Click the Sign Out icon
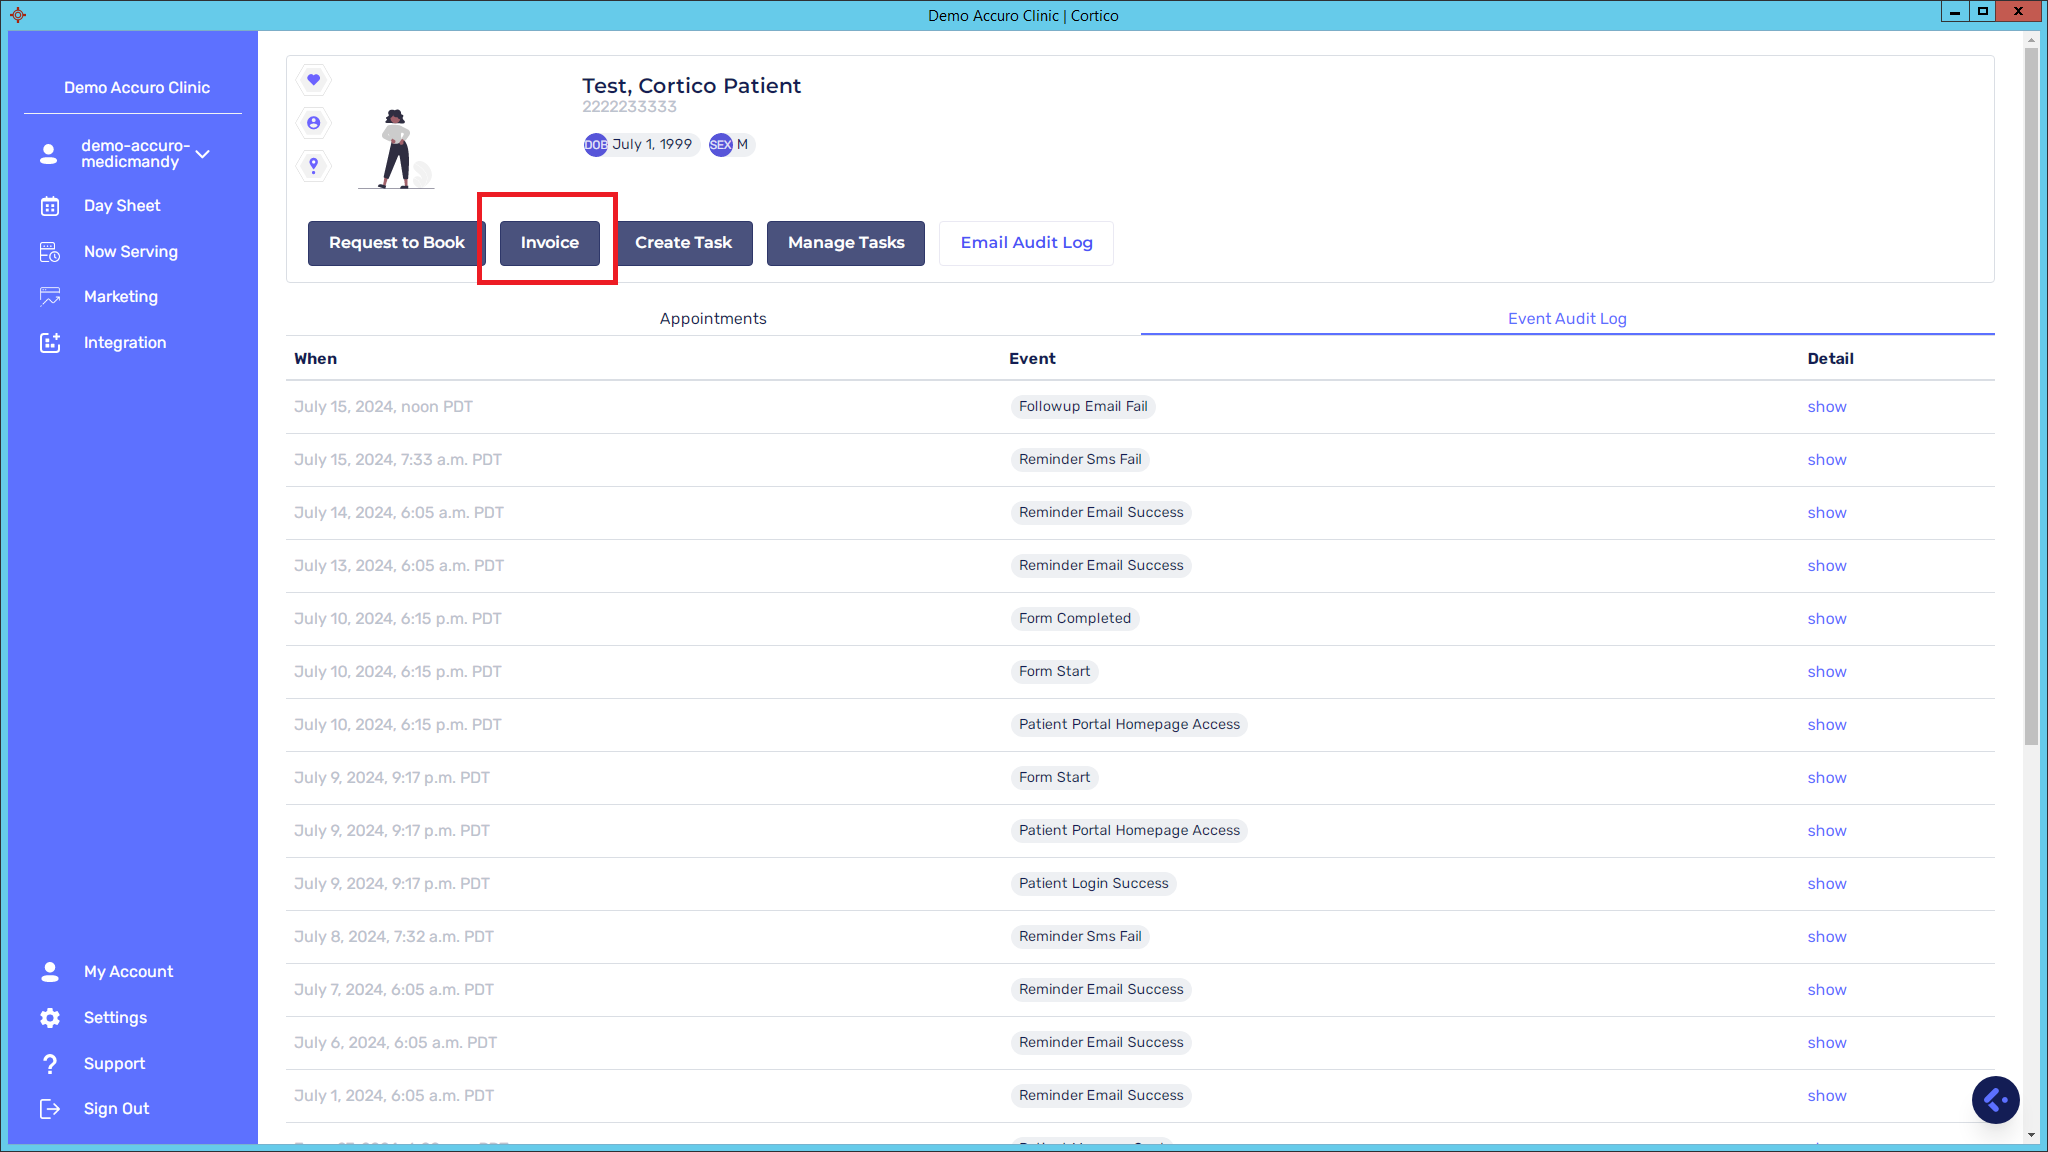Screen dimensions: 2048x1152 (50, 1109)
